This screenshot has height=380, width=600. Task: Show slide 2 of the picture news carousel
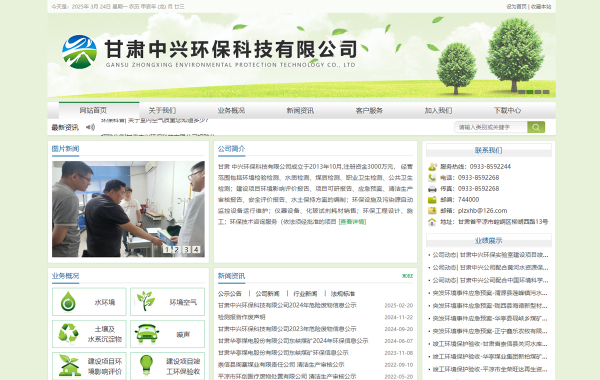pyautogui.click(x=177, y=250)
